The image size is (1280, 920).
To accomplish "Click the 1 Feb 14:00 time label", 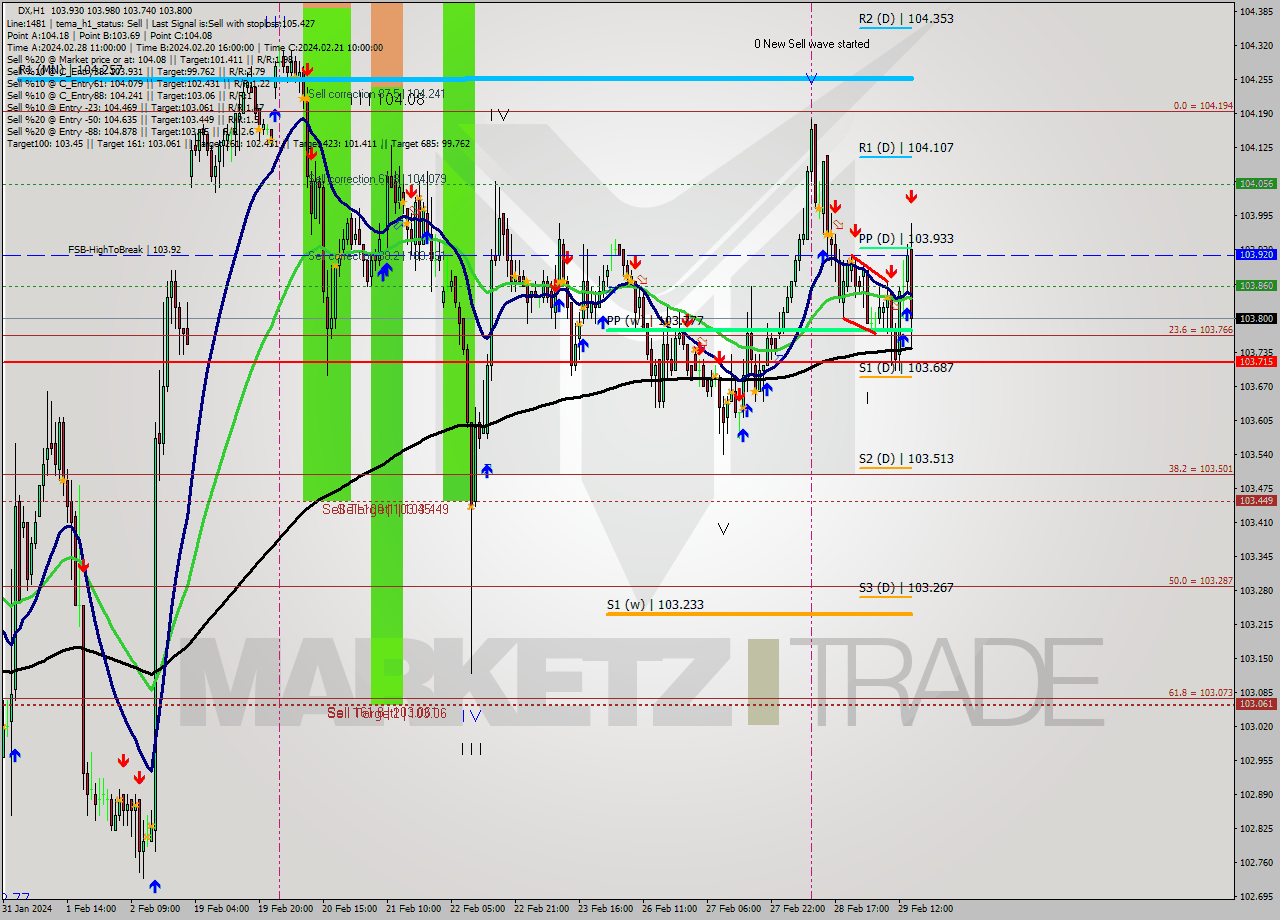I will [x=91, y=910].
